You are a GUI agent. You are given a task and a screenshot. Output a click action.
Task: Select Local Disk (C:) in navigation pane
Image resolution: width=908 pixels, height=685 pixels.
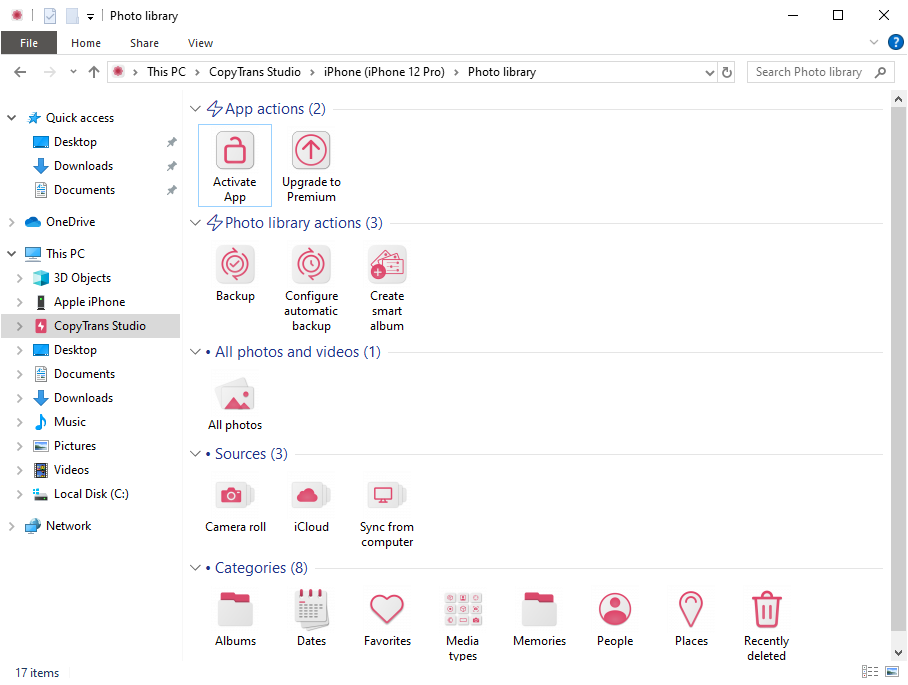(x=91, y=494)
